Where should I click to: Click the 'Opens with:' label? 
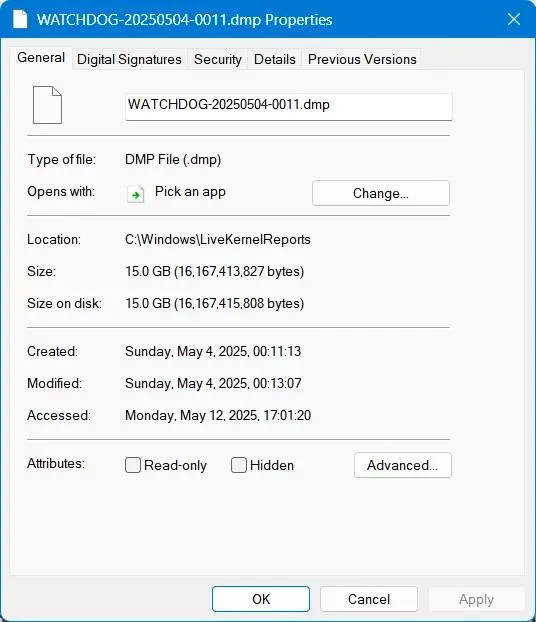(x=61, y=192)
